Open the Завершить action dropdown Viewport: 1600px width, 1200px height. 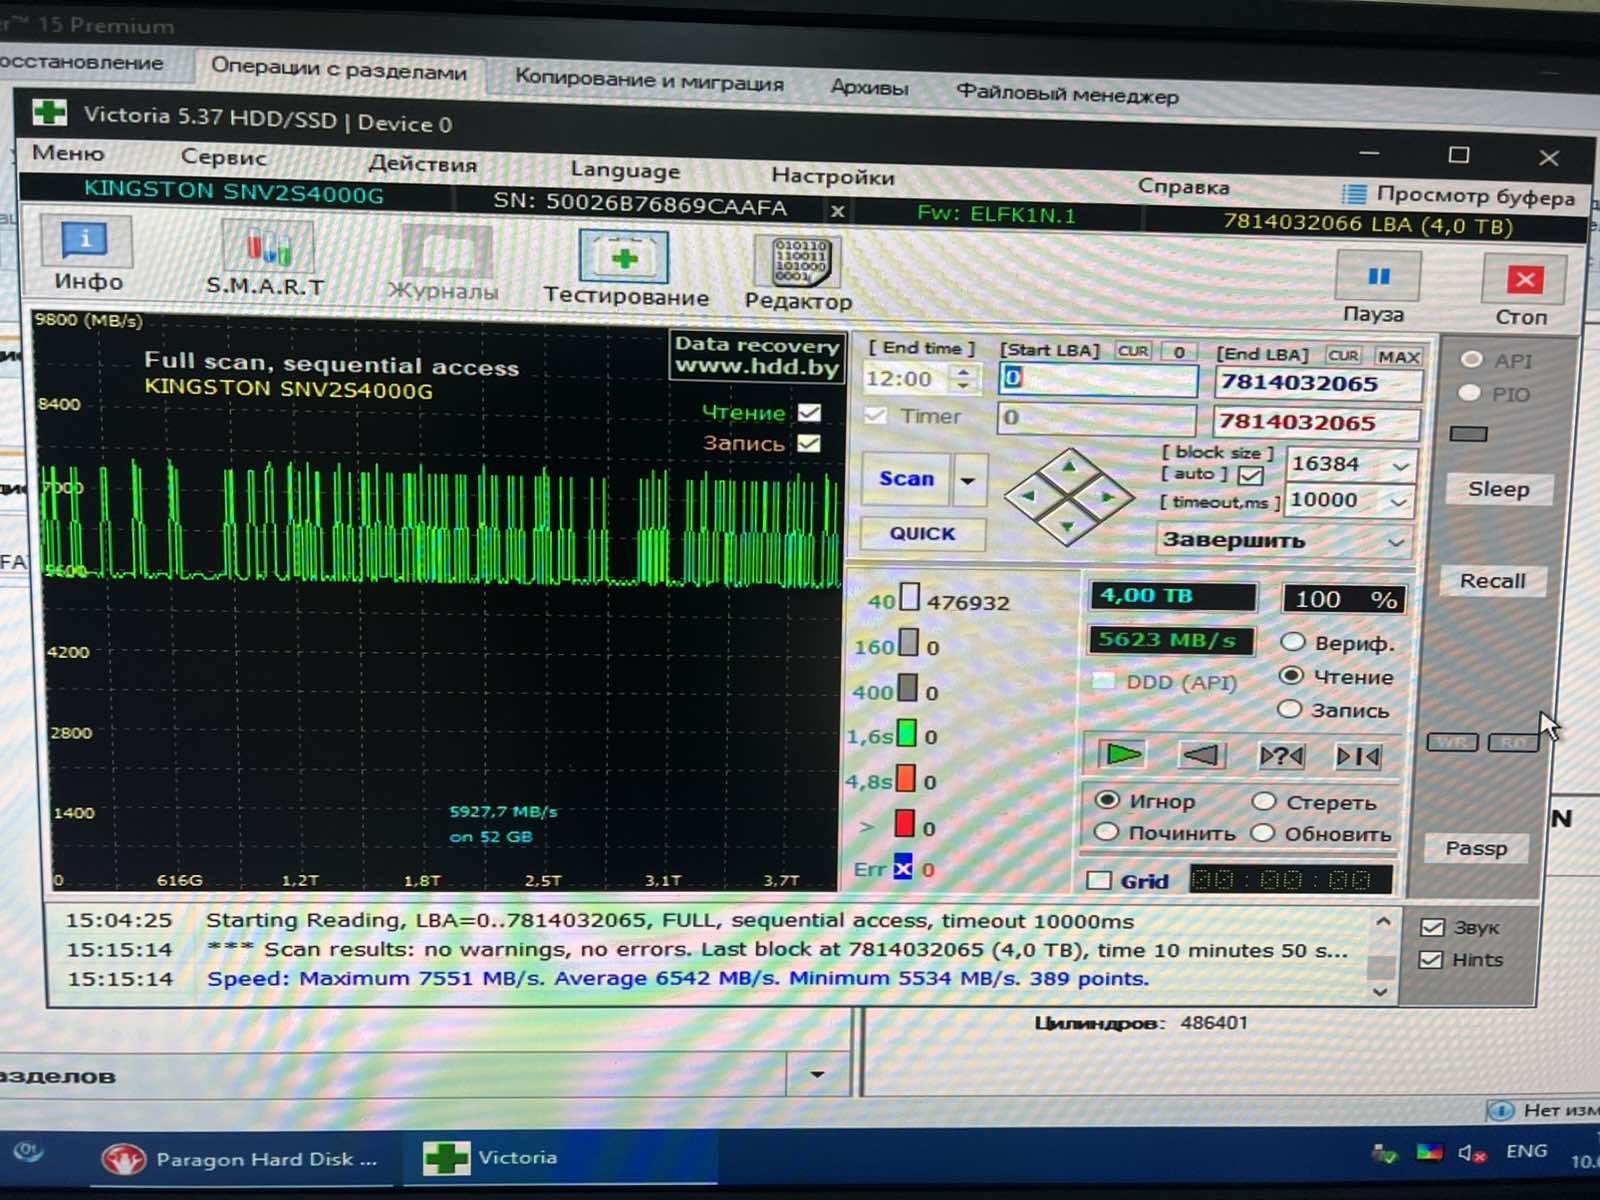(x=1285, y=541)
